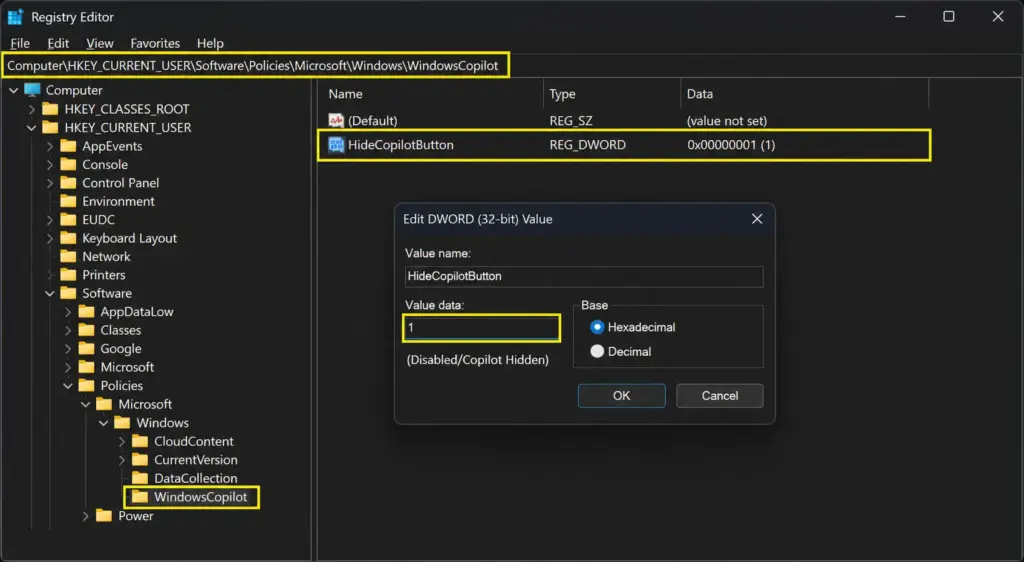
Task: Collapse the Software key chevron
Action: 50,294
